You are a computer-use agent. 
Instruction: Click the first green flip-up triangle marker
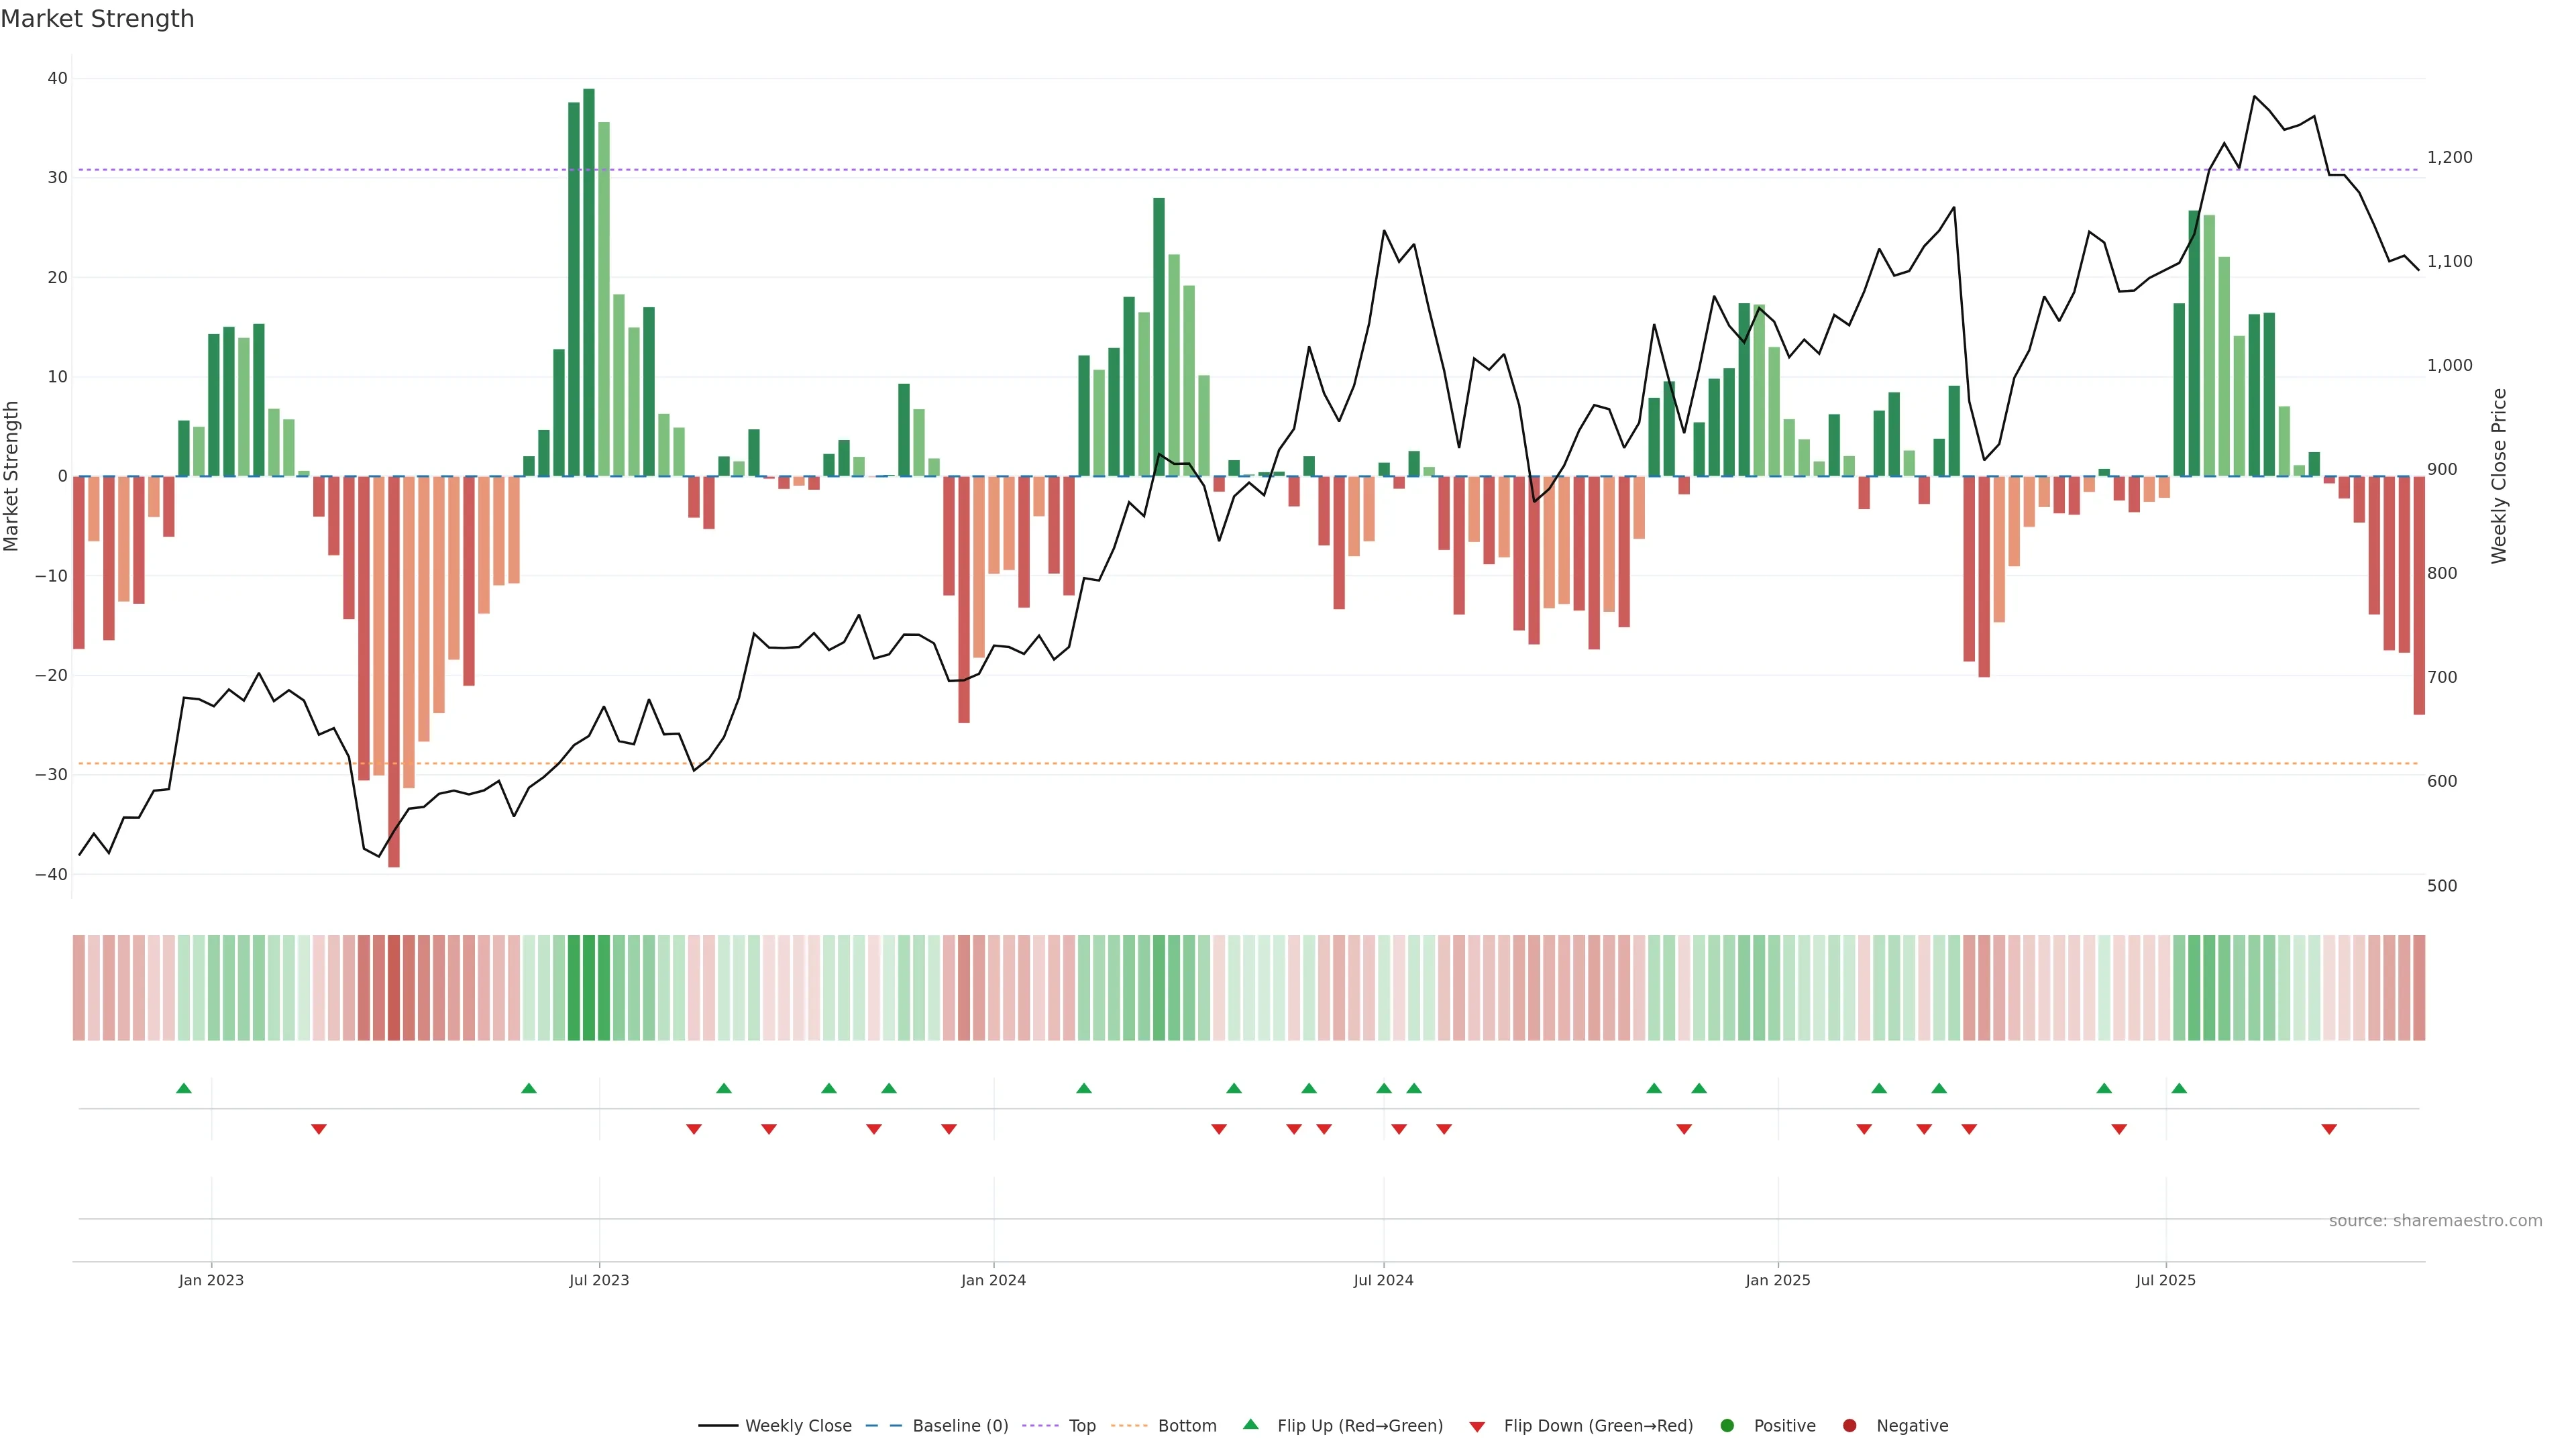pyautogui.click(x=184, y=1088)
